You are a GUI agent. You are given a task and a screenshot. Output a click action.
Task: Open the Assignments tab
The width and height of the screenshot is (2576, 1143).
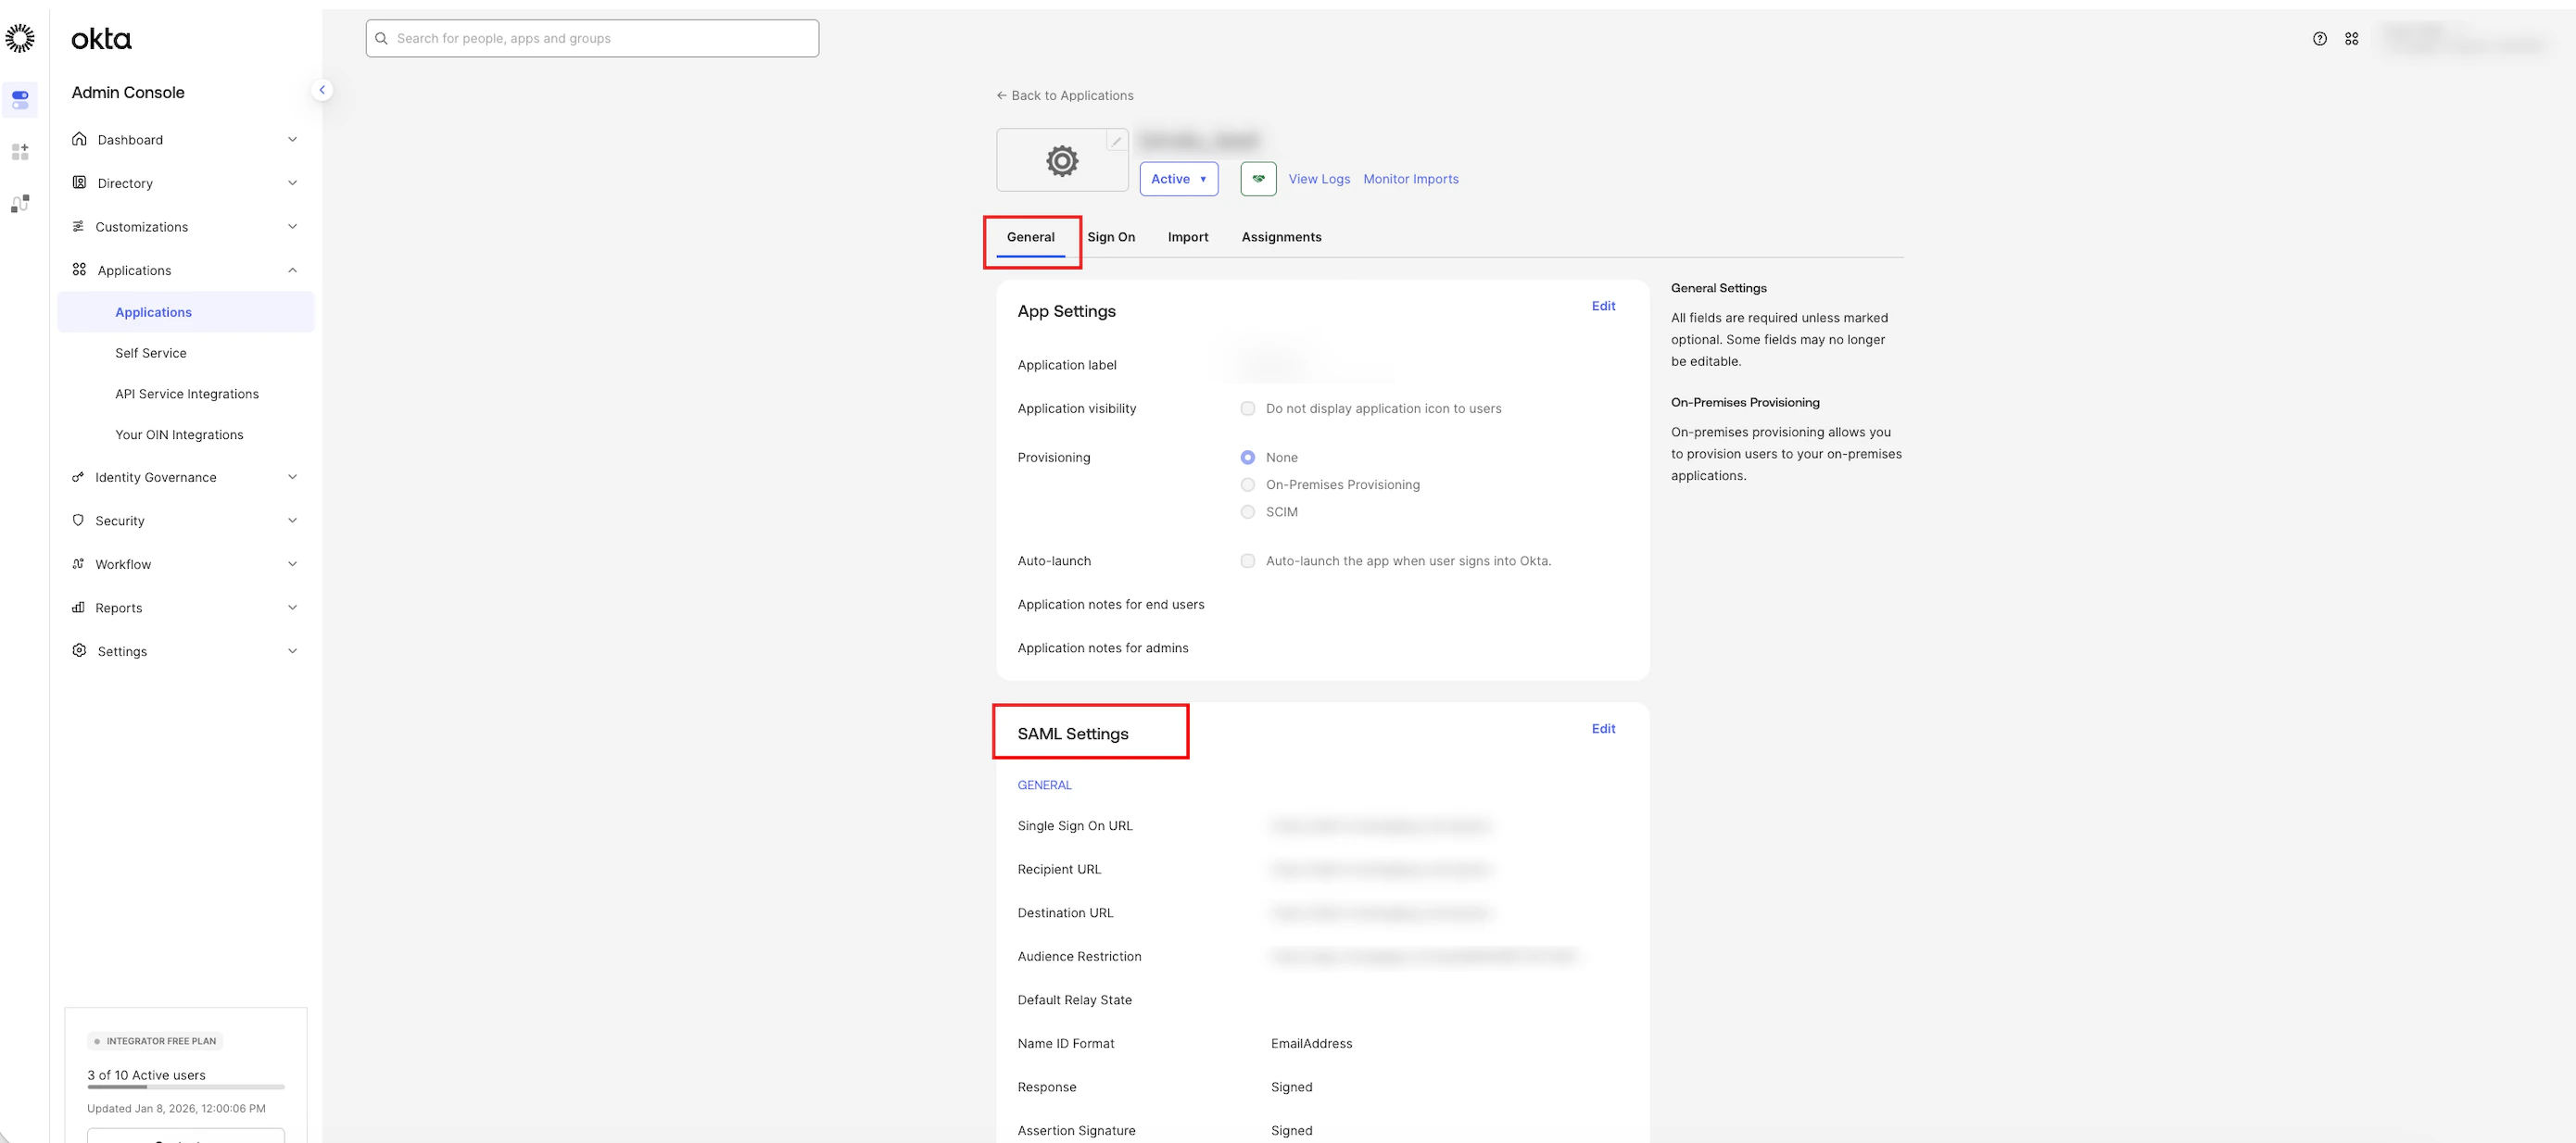point(1281,237)
